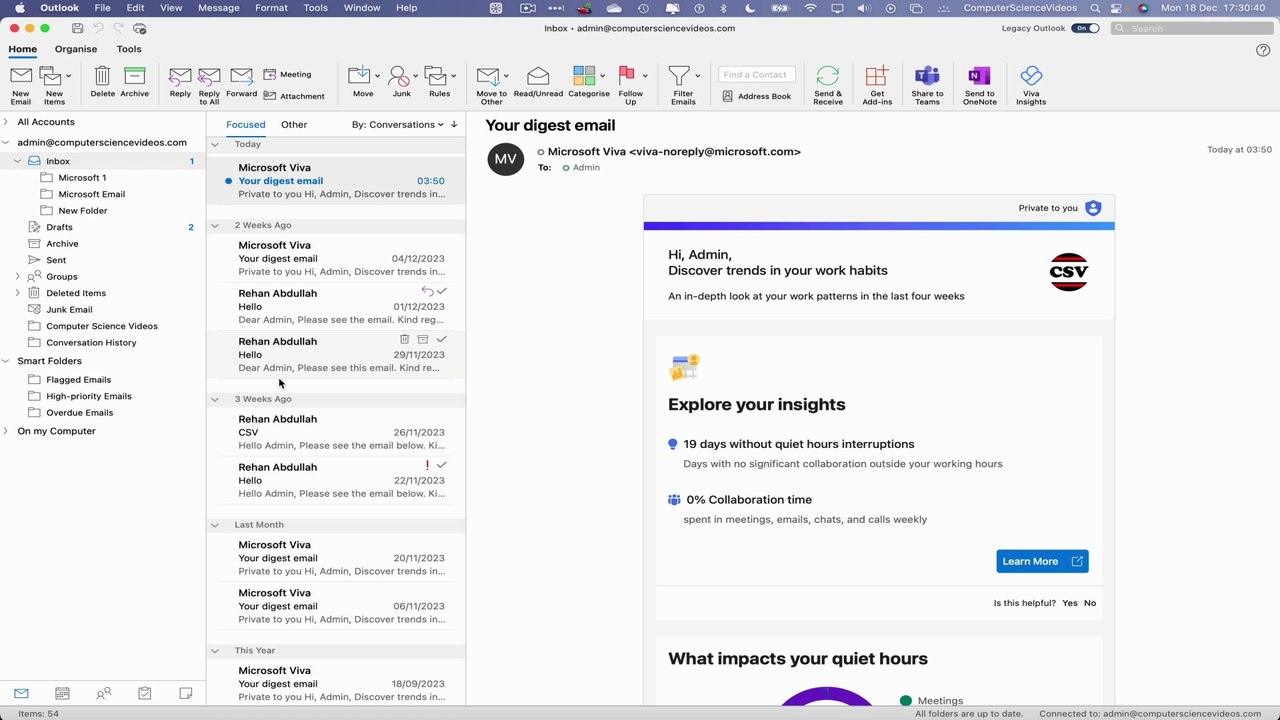Open the Filter Emails dropdown
1280x720 pixels.
click(697, 76)
